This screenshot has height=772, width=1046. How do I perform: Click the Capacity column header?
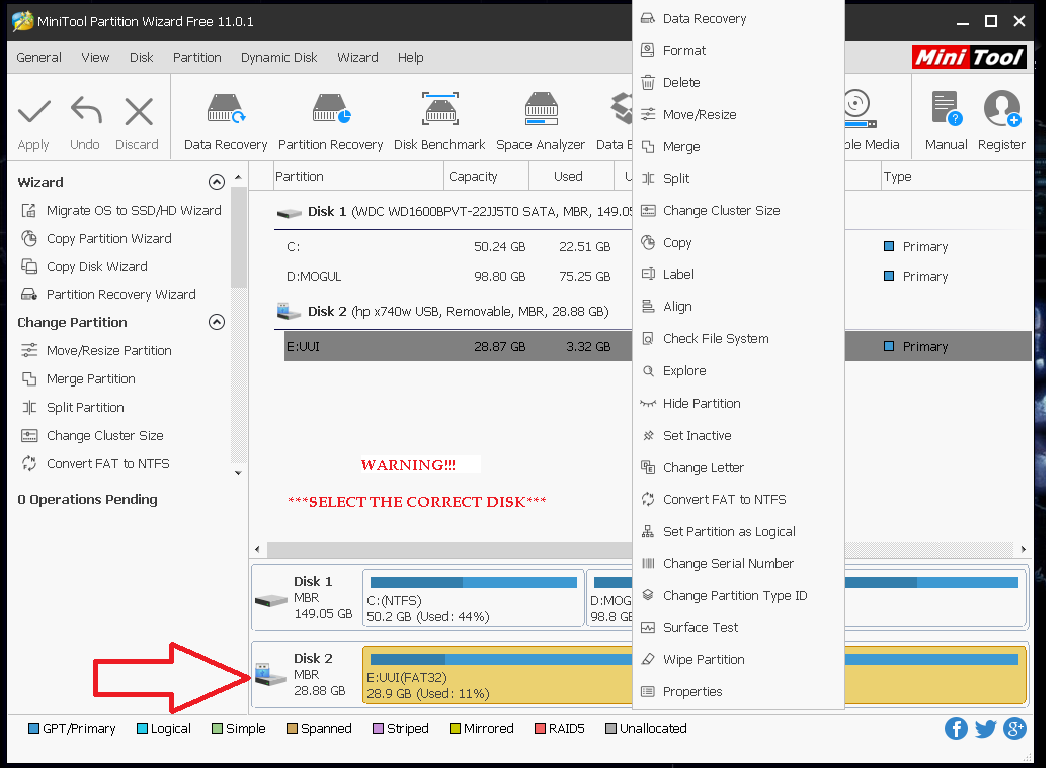[486, 177]
